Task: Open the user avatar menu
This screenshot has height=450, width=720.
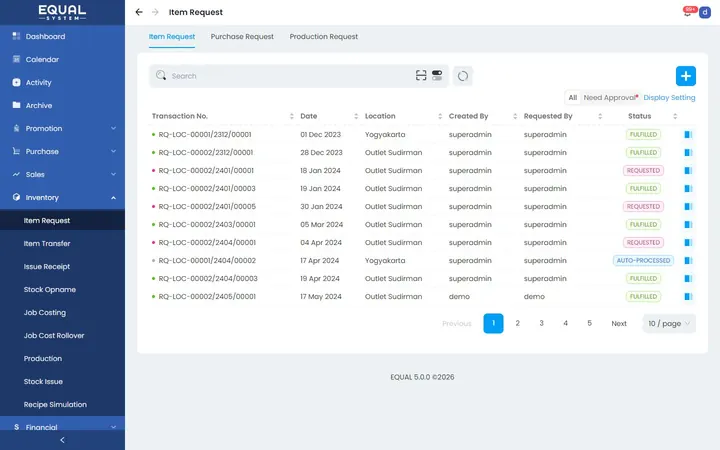Action: 705,12
